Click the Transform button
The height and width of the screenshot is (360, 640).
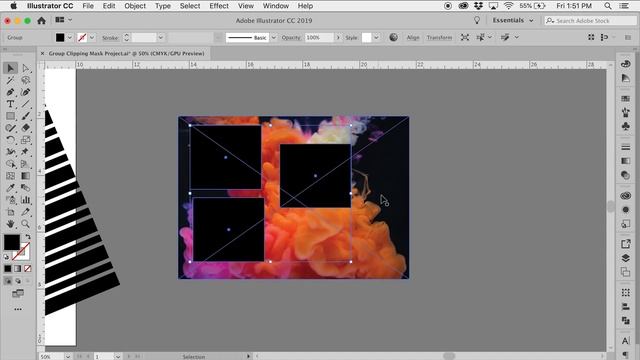pyautogui.click(x=439, y=38)
